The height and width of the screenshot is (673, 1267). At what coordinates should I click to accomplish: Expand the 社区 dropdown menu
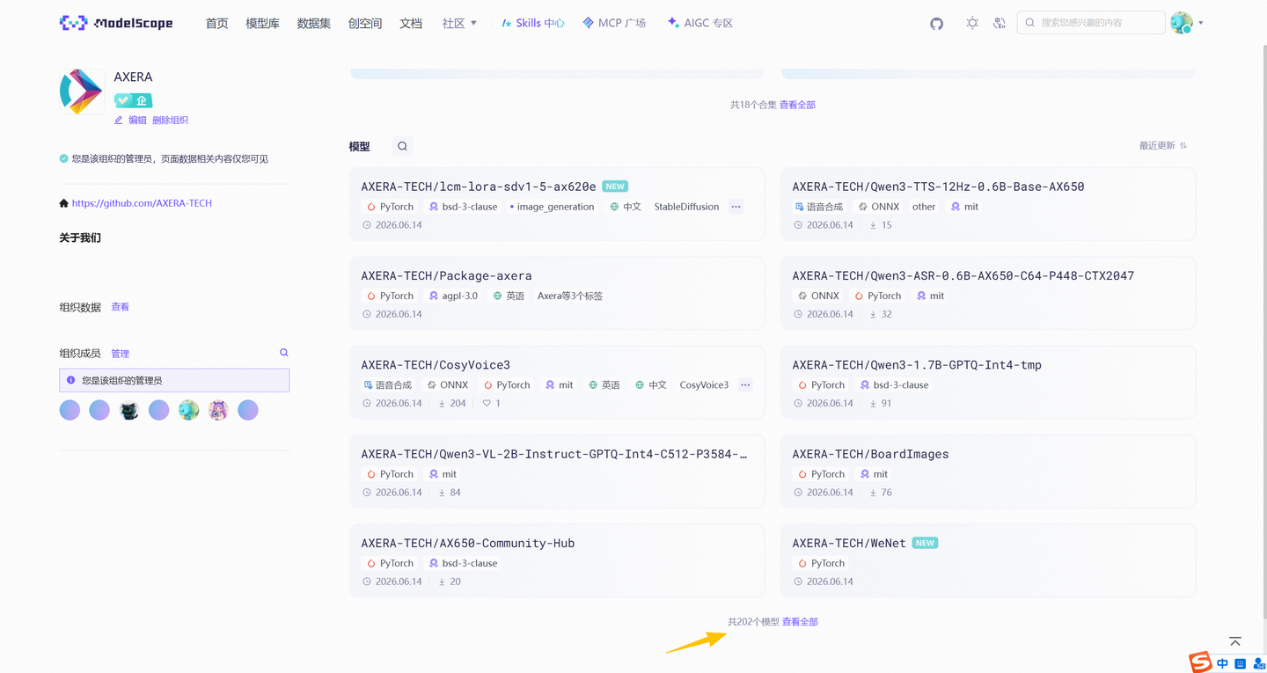[459, 23]
